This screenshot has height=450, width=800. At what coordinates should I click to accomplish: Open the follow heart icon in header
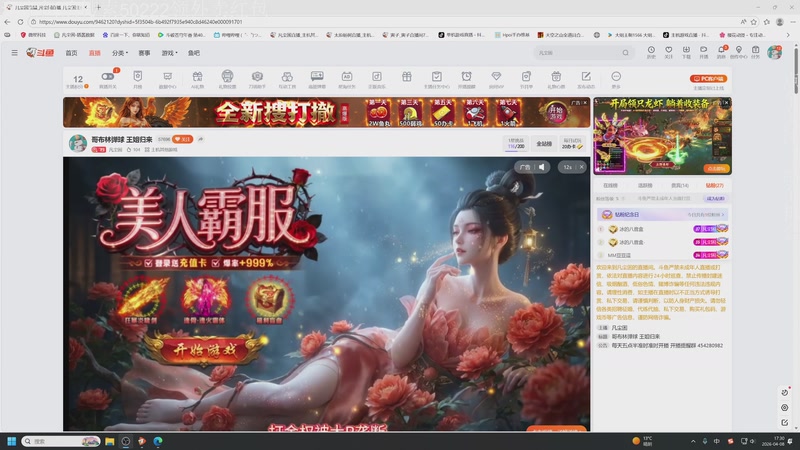668,52
